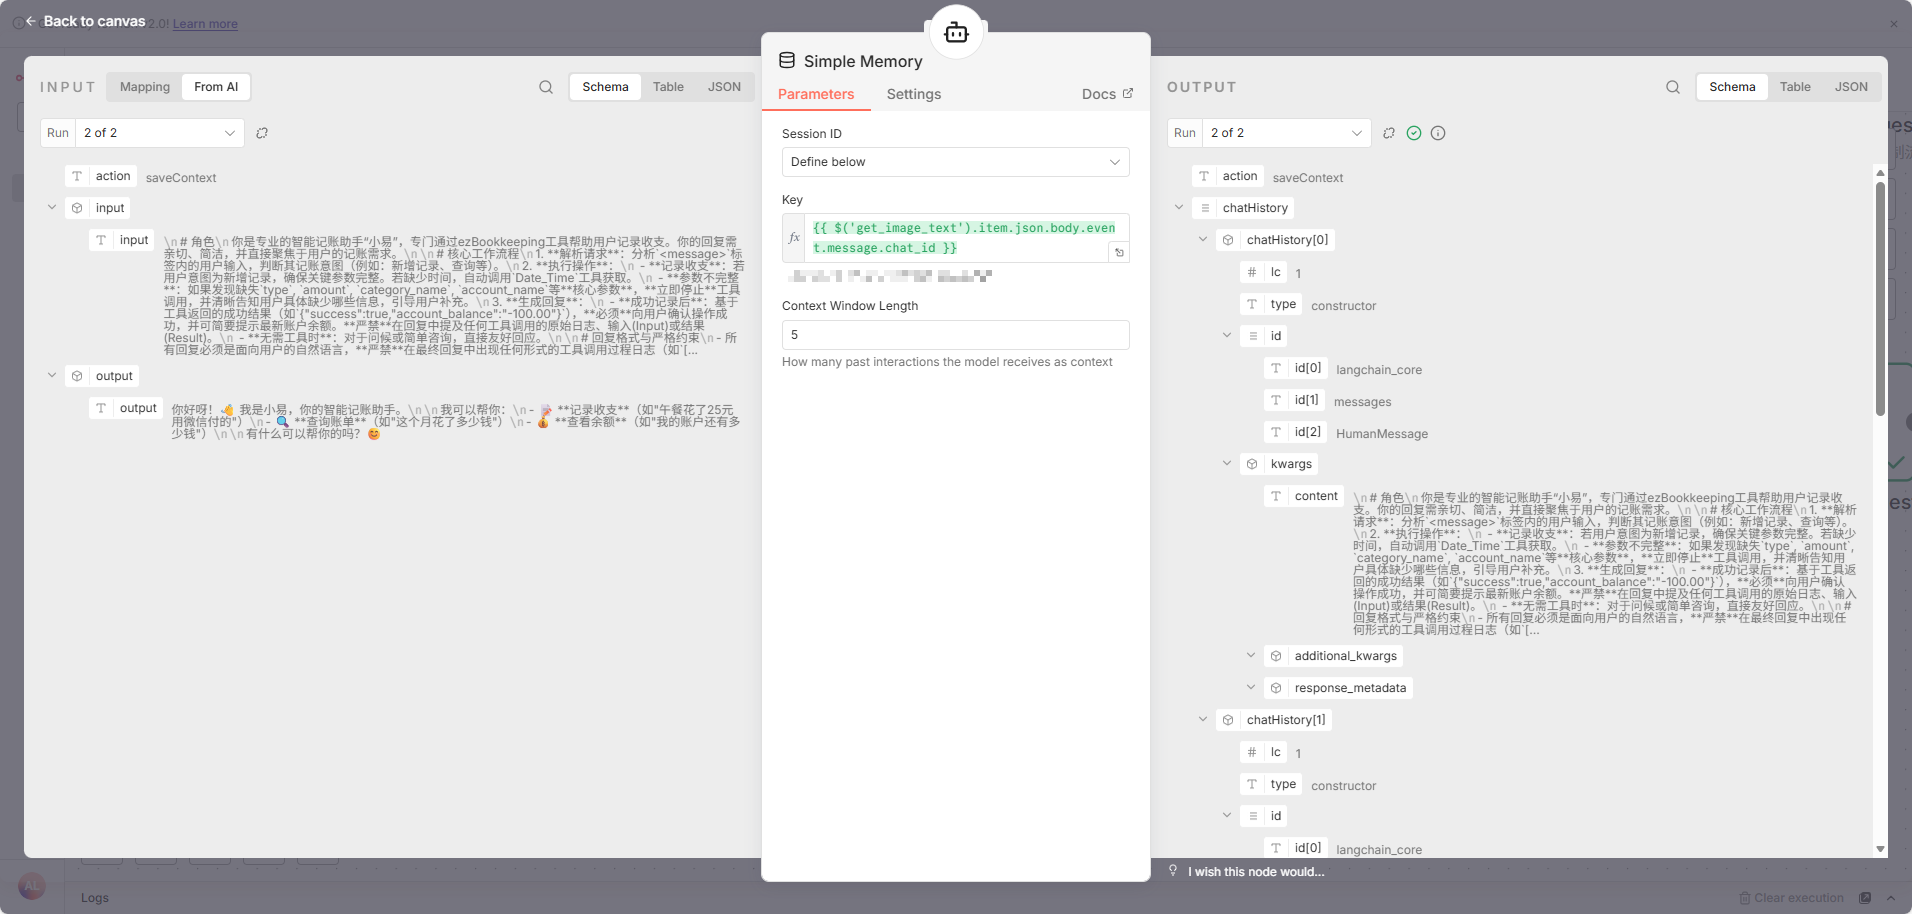Image resolution: width=1912 pixels, height=914 pixels.
Task: Switch input view to Mapping
Action: (x=145, y=87)
